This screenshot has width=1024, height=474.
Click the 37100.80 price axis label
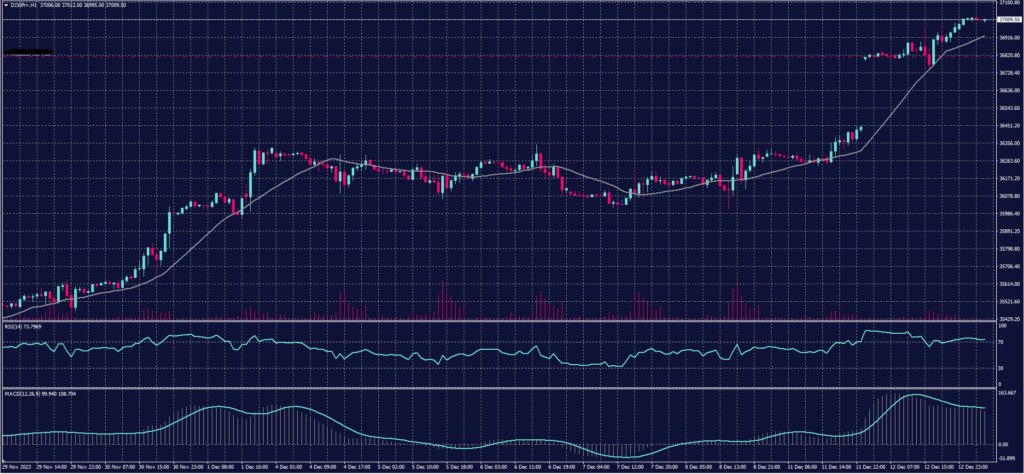(1008, 4)
